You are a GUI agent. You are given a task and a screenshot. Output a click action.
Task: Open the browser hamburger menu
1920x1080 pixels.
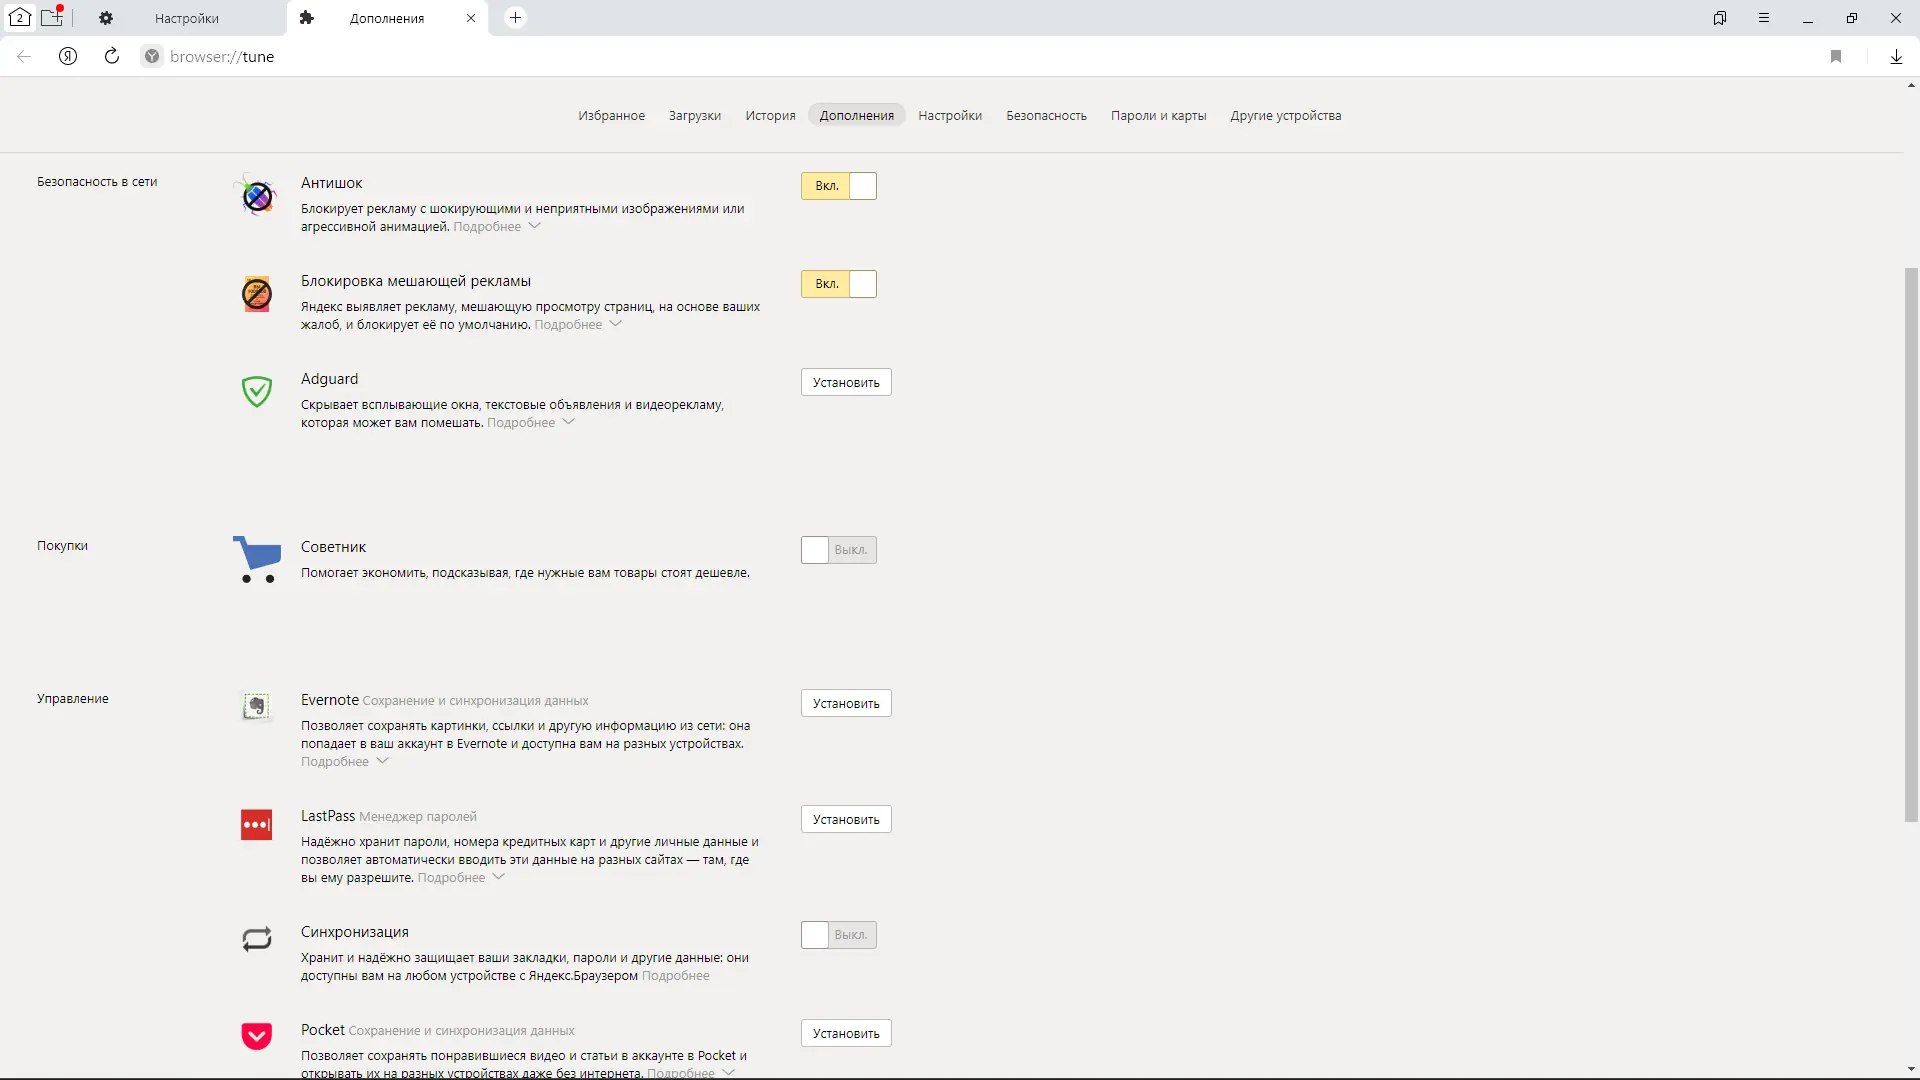pos(1764,18)
